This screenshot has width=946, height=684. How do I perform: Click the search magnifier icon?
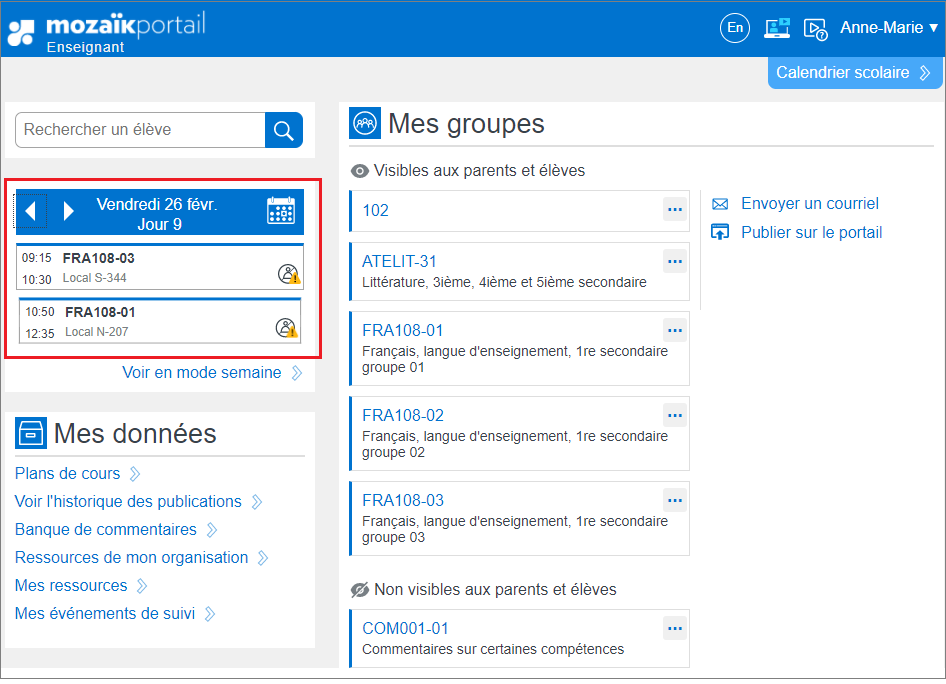pos(283,130)
